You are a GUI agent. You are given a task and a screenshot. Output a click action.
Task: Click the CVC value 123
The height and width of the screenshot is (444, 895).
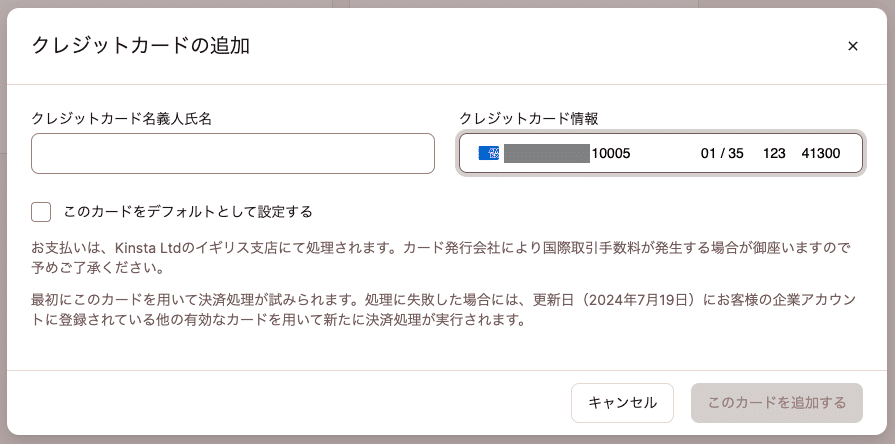point(774,154)
